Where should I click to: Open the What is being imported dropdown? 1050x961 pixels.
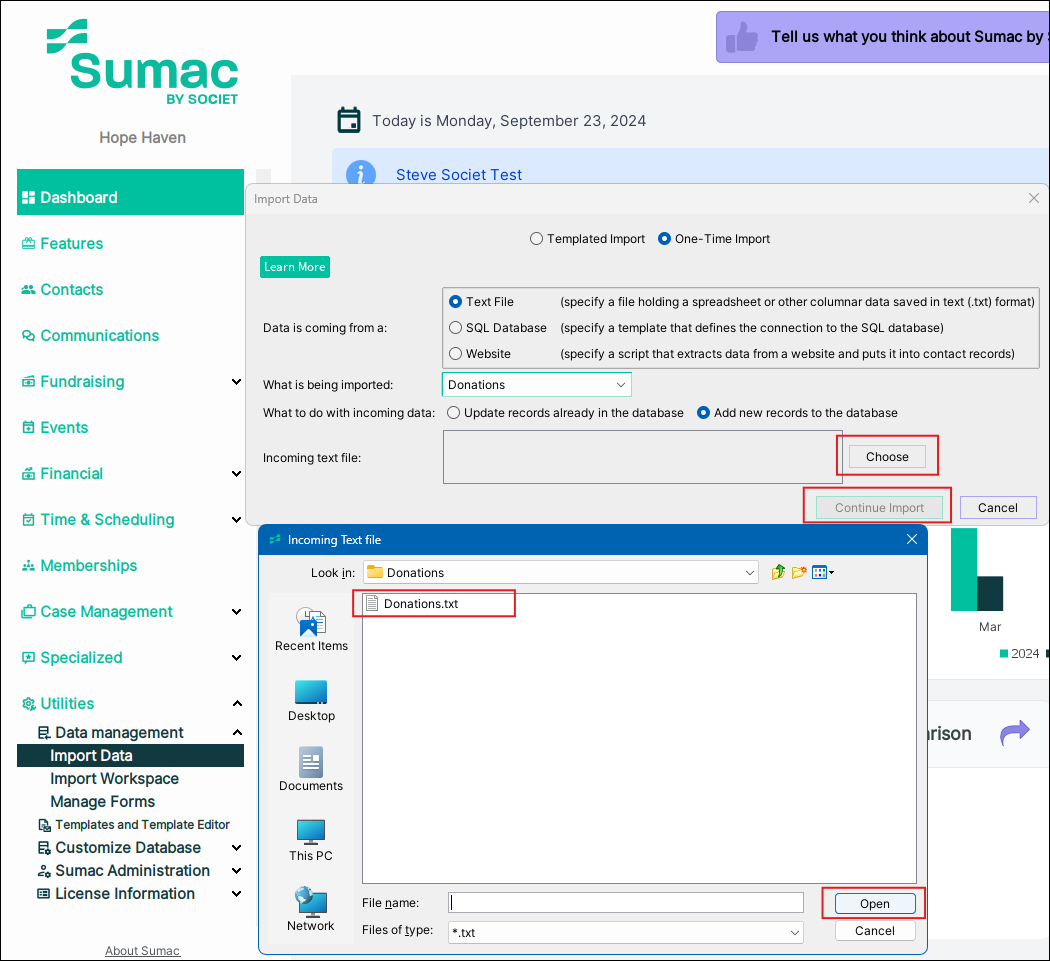[x=536, y=385]
